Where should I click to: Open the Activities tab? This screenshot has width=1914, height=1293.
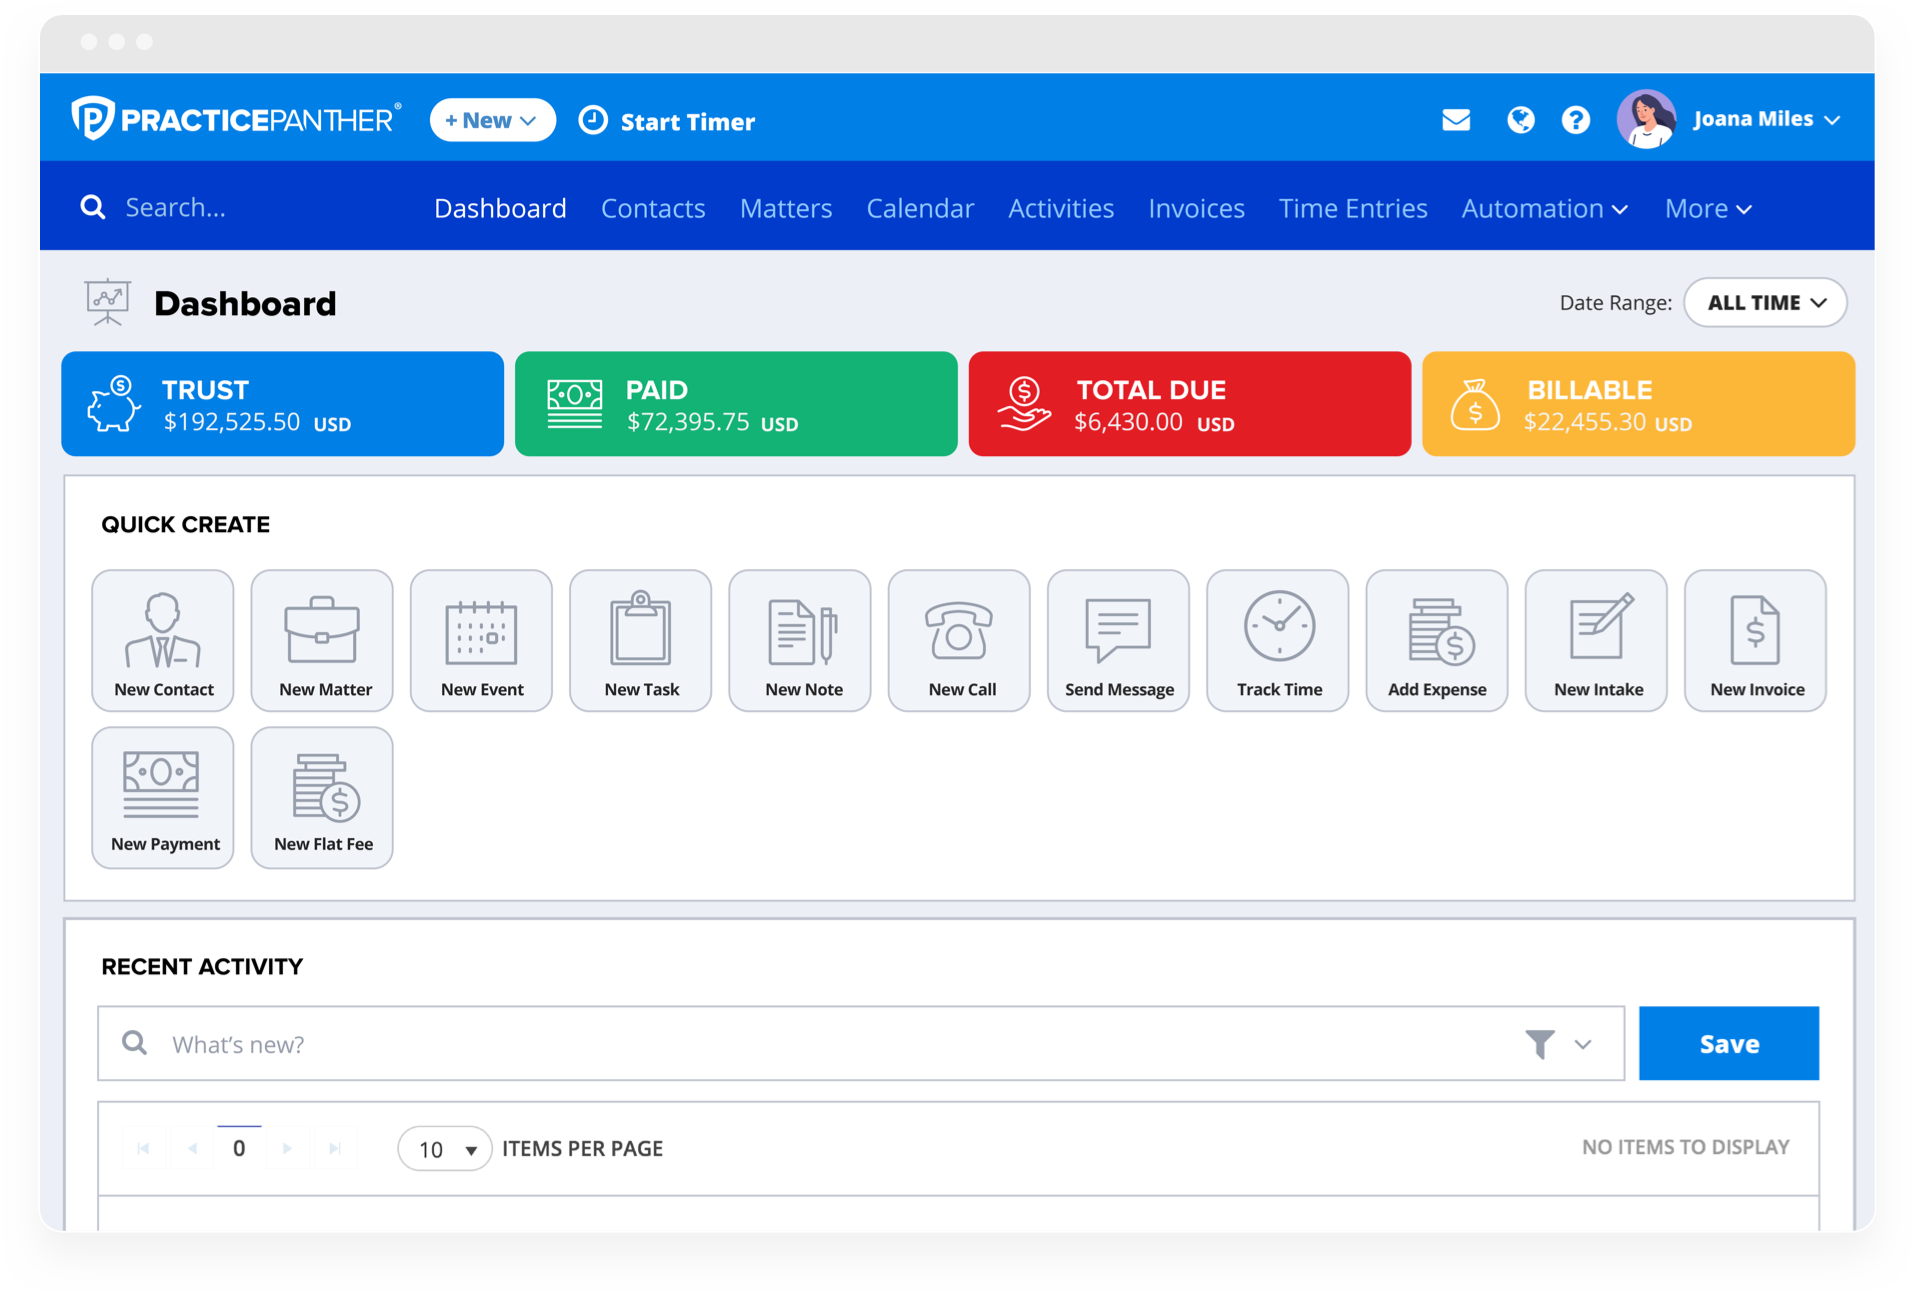click(x=1061, y=208)
